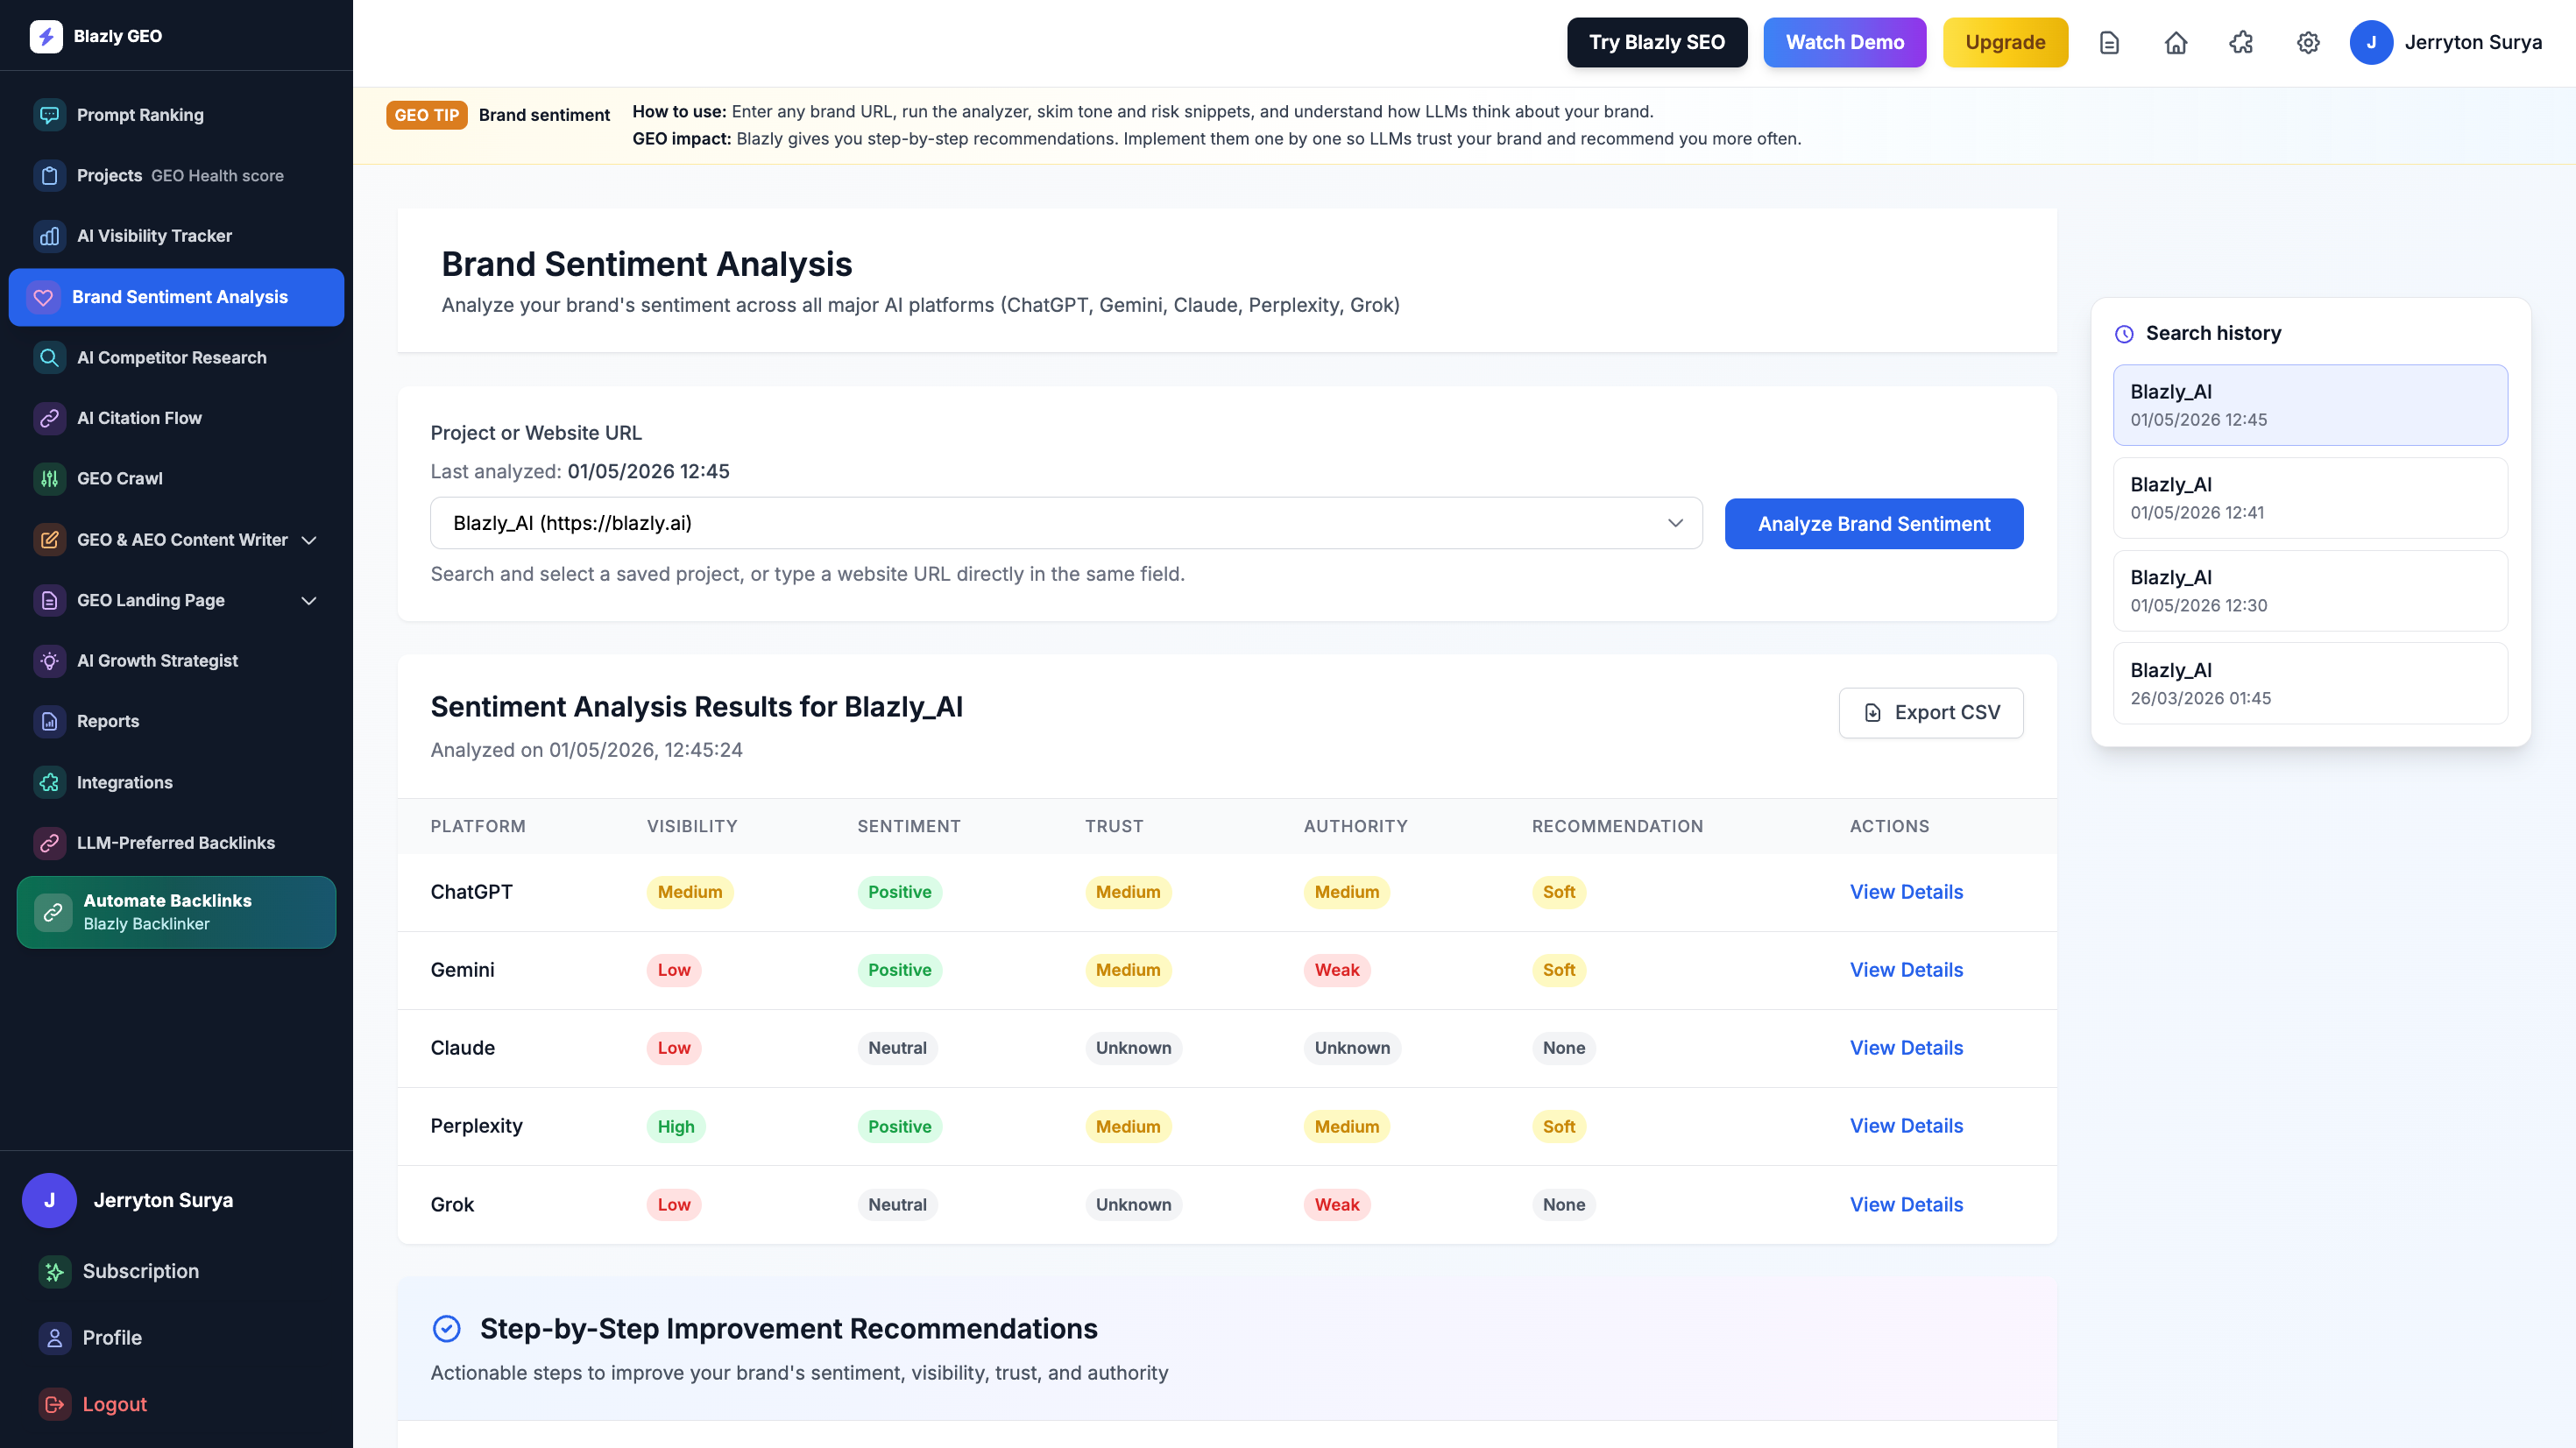Click the Reports chart-file icon
Screen dimensions: 2576x1448
(x=49, y=721)
